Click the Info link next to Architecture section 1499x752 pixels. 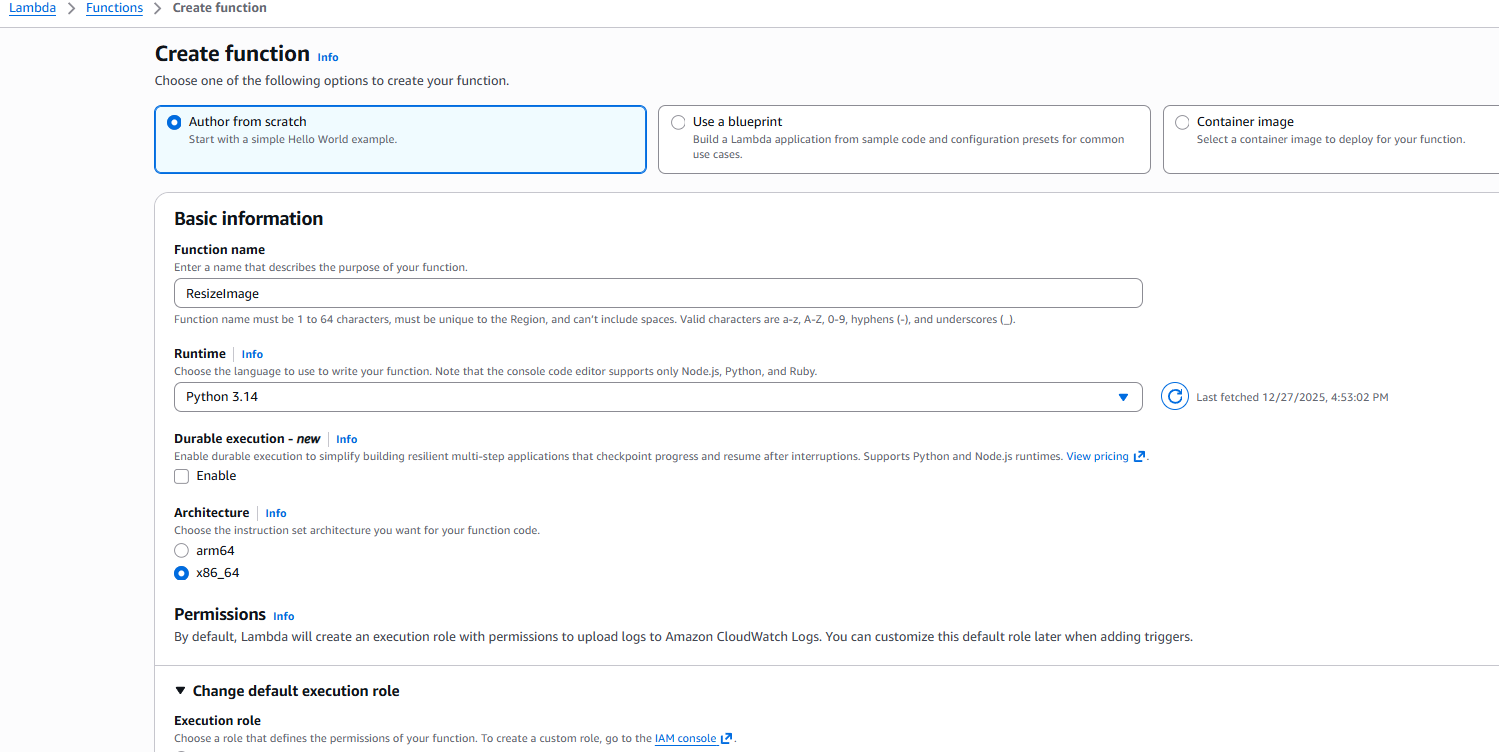275,513
